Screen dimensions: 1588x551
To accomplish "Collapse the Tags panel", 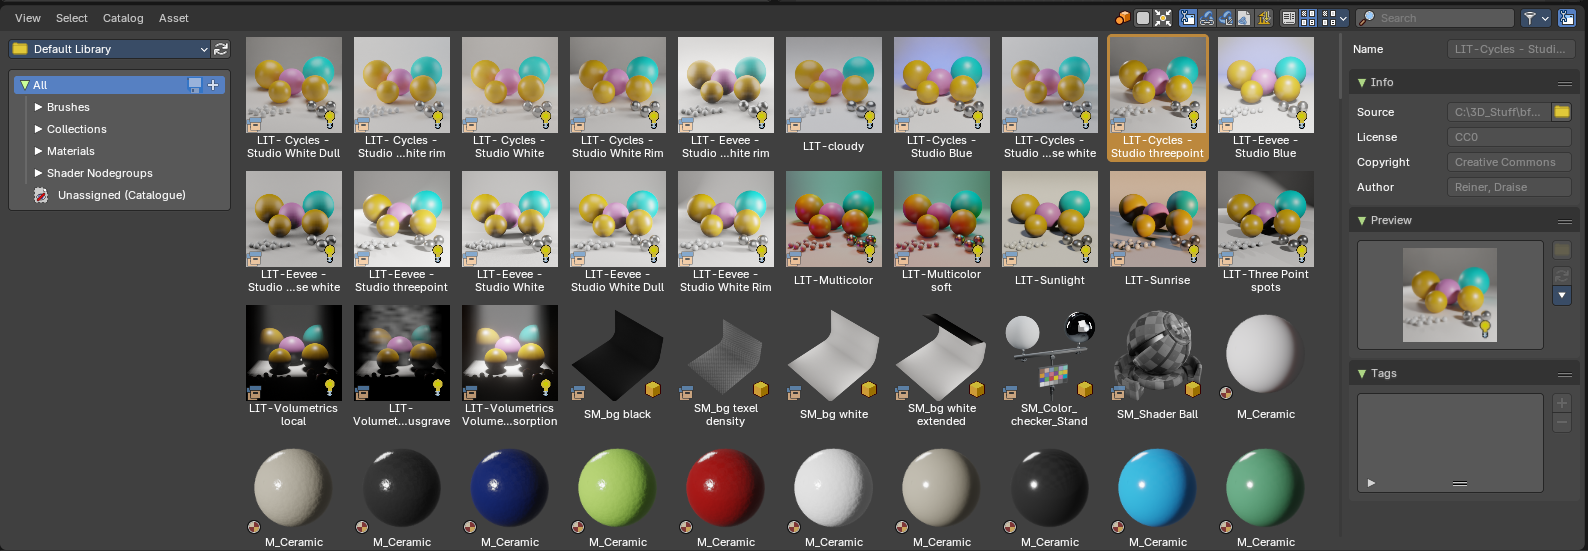I will (1362, 373).
